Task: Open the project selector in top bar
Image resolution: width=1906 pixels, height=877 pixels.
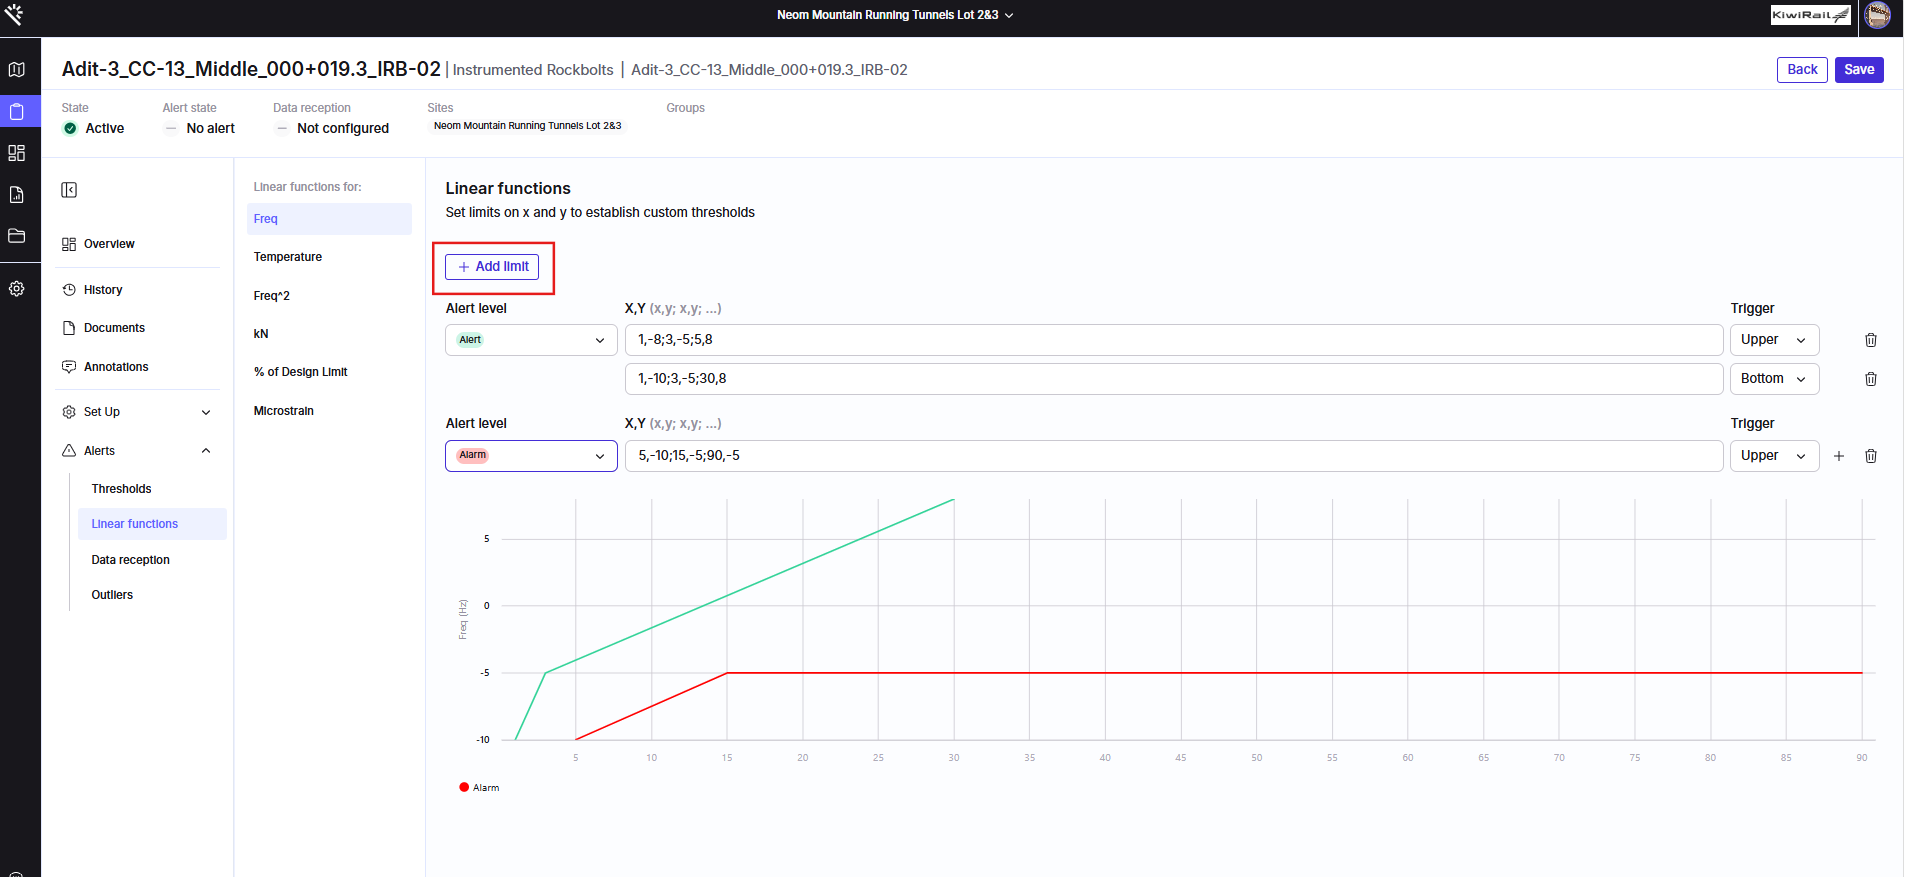Action: [895, 15]
